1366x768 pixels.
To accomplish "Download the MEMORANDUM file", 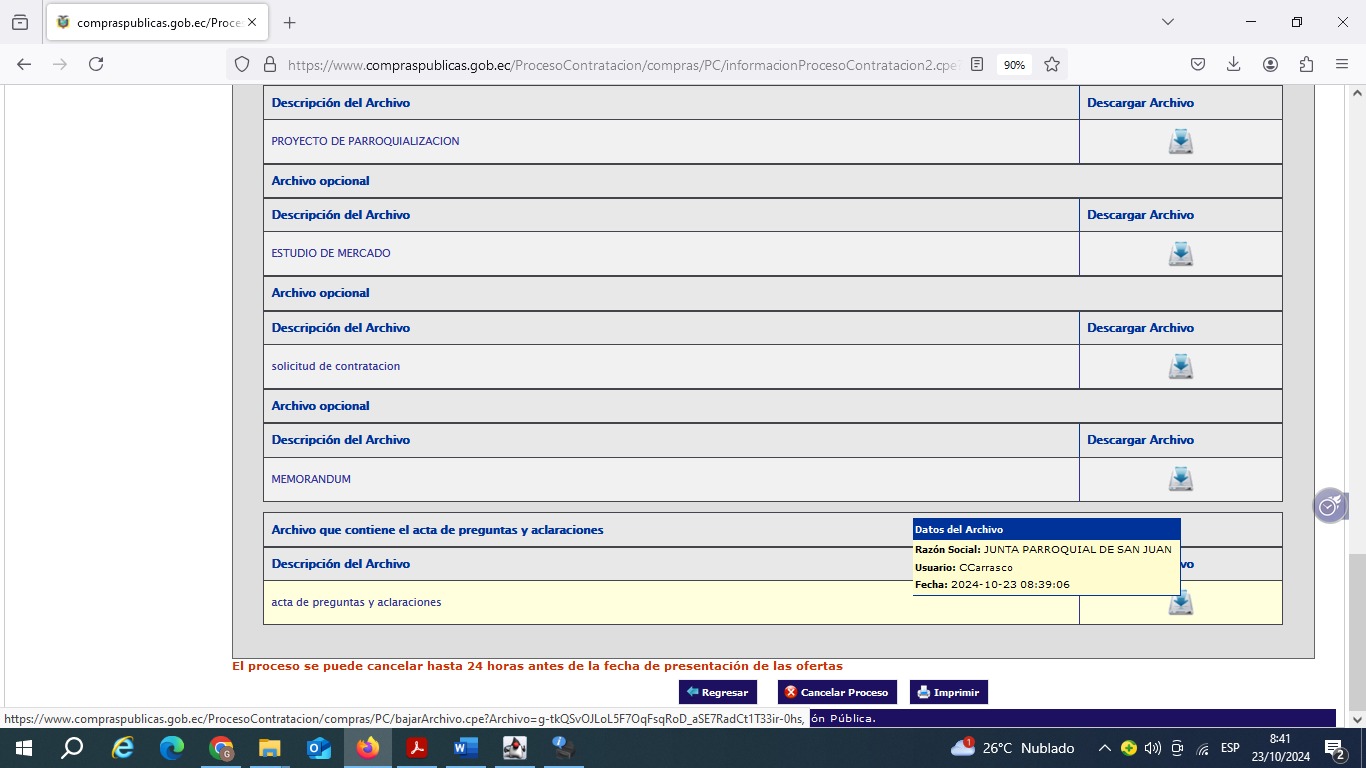I will (1180, 479).
